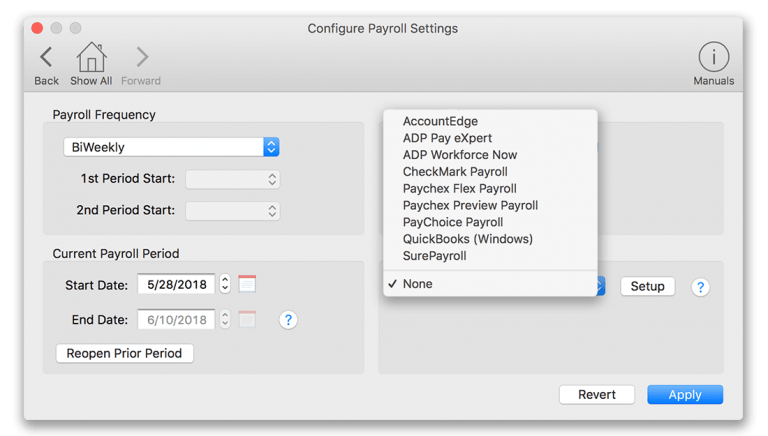Open Start Date calendar picker icon
Image resolution: width=768 pixels, height=436 pixels.
247,284
